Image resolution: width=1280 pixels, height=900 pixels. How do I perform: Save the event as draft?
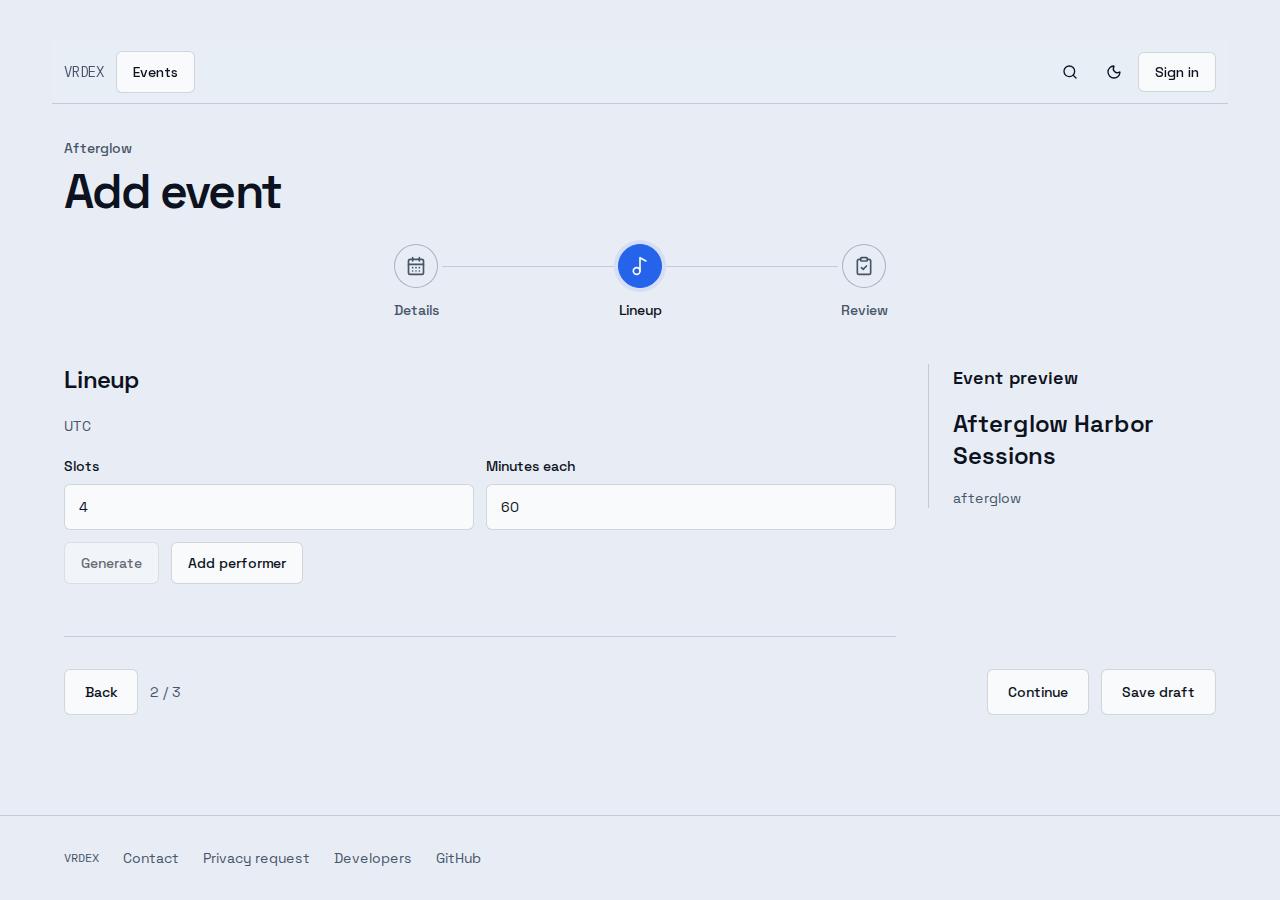pos(1158,692)
